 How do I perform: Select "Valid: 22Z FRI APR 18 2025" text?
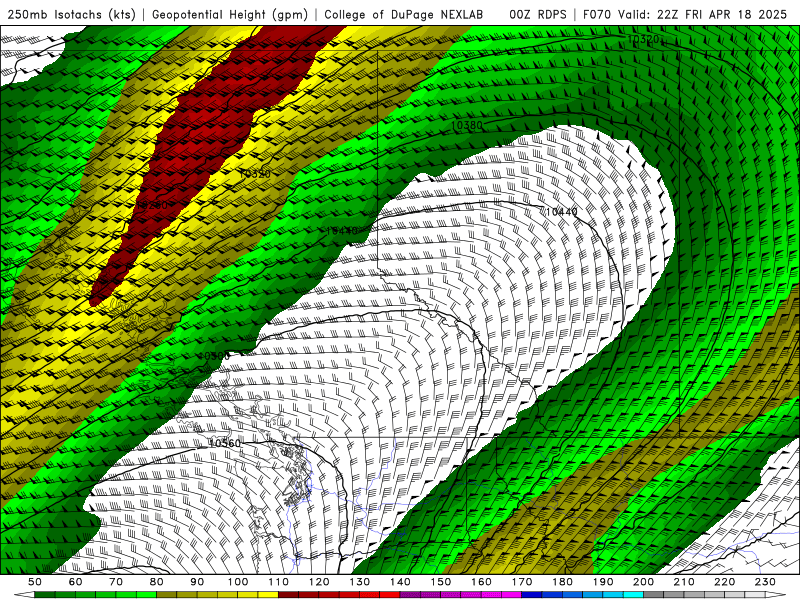point(703,15)
